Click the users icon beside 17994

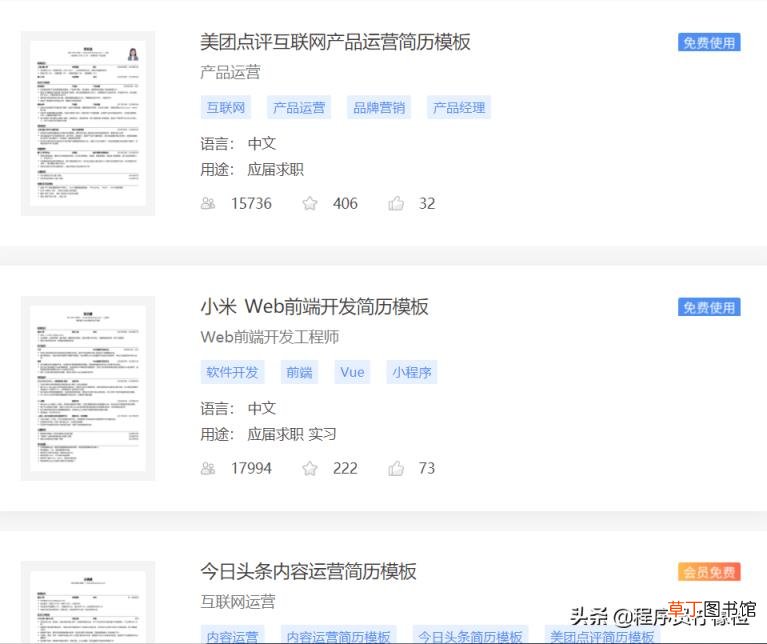click(x=208, y=468)
